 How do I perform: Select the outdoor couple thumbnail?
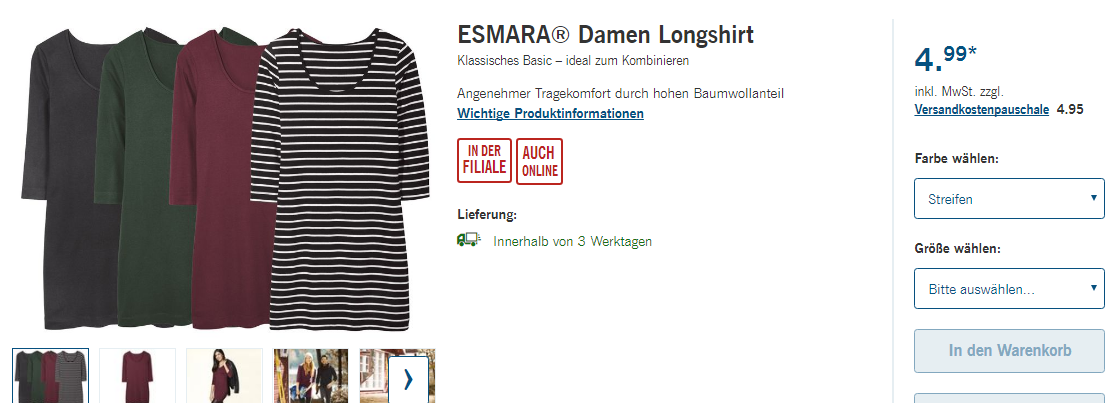(311, 376)
